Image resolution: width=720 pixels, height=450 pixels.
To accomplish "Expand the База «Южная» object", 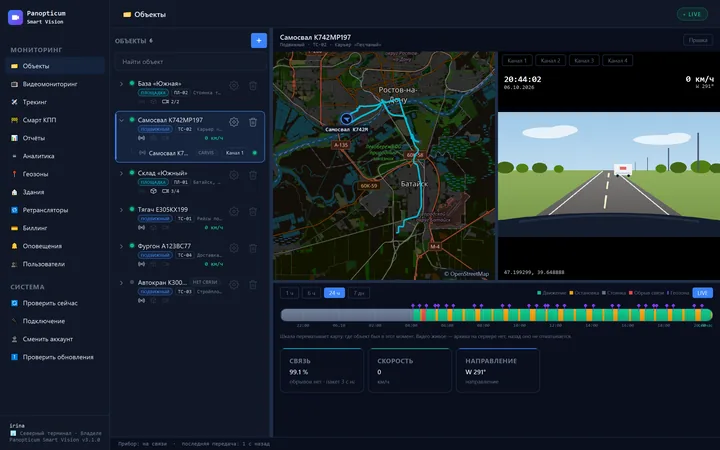I will 121,84.
